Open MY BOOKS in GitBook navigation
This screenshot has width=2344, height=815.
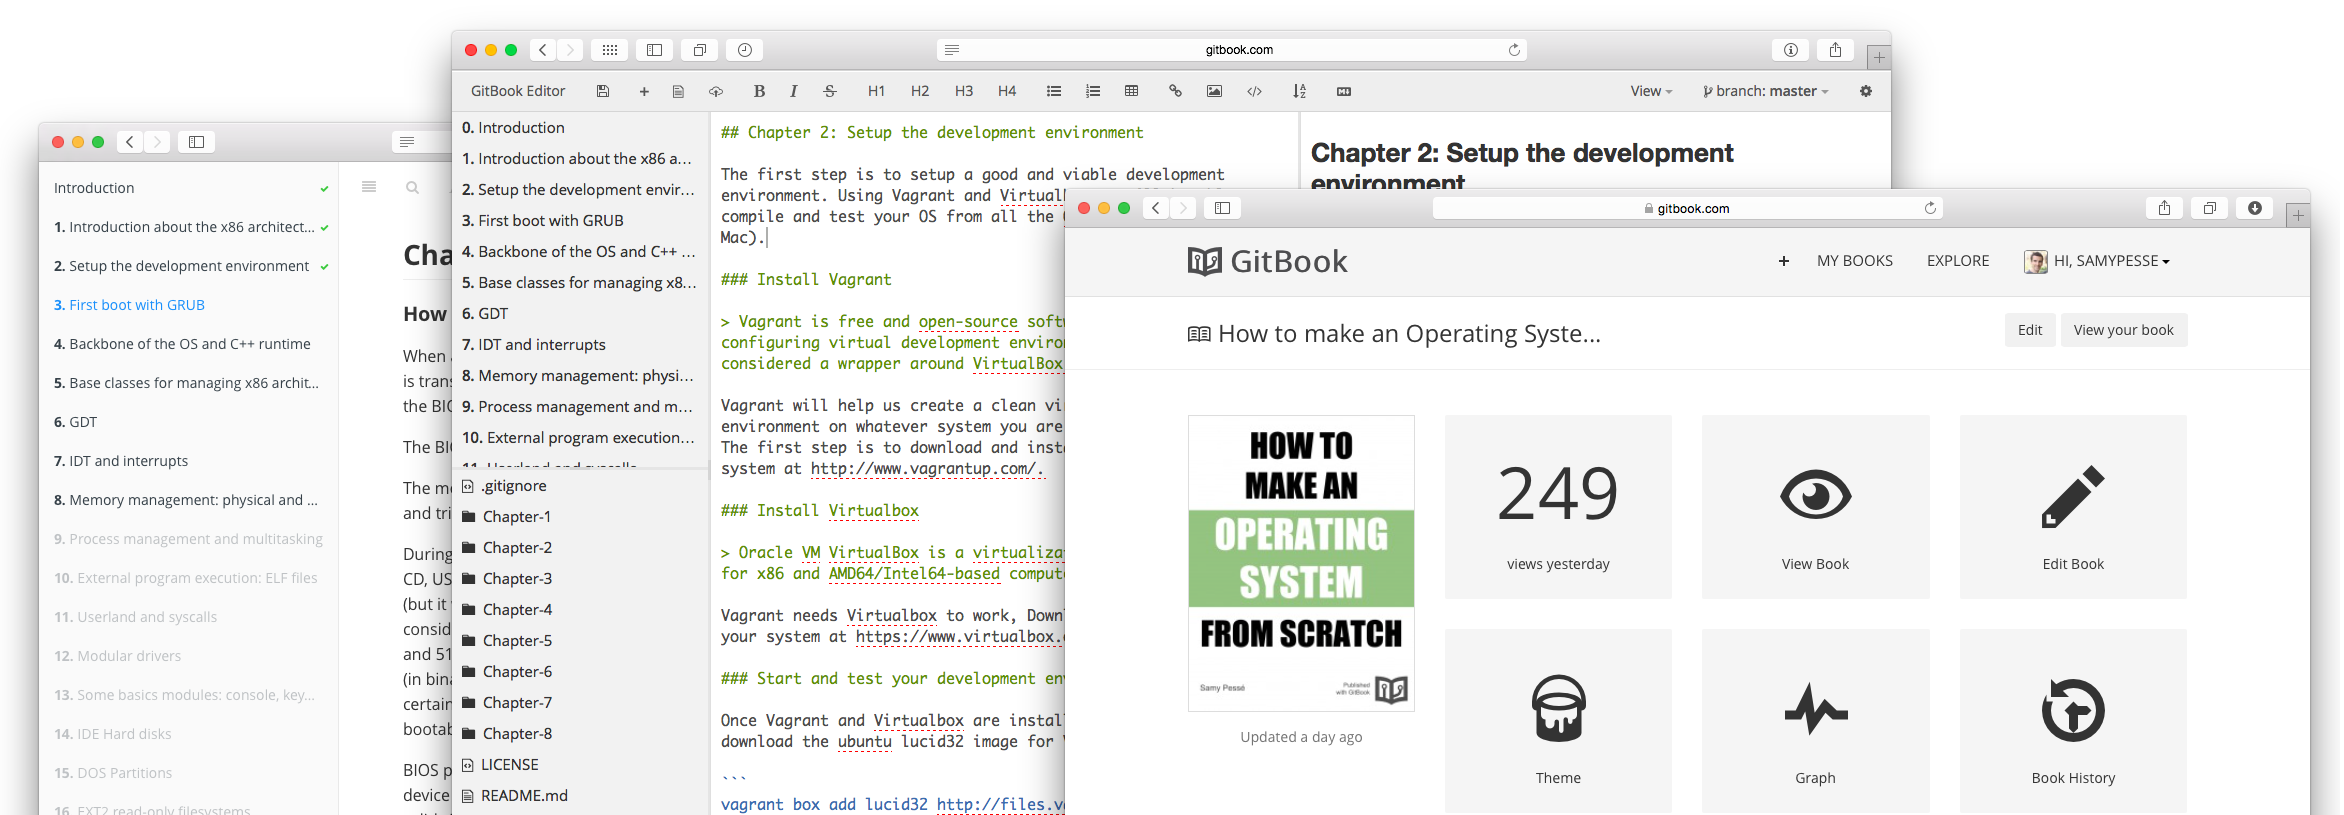click(x=1855, y=261)
